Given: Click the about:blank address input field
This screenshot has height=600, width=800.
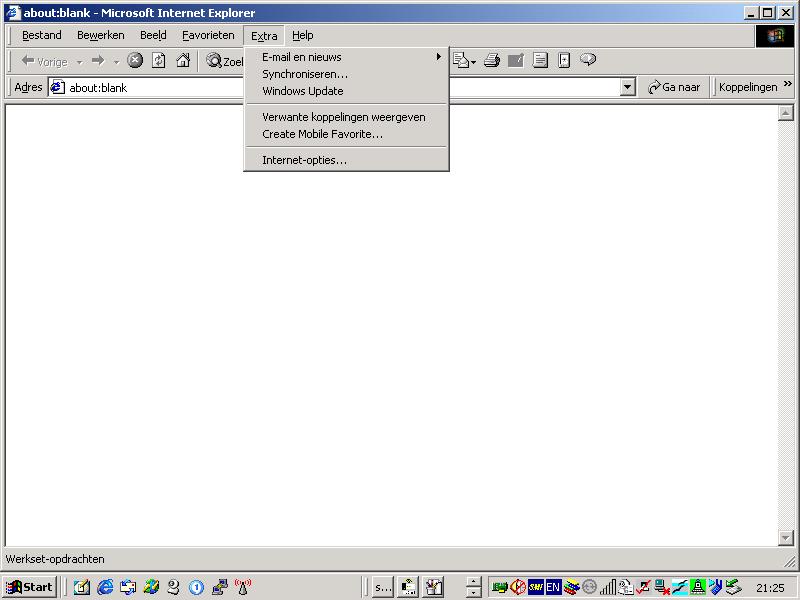Looking at the screenshot, I should tap(340, 87).
